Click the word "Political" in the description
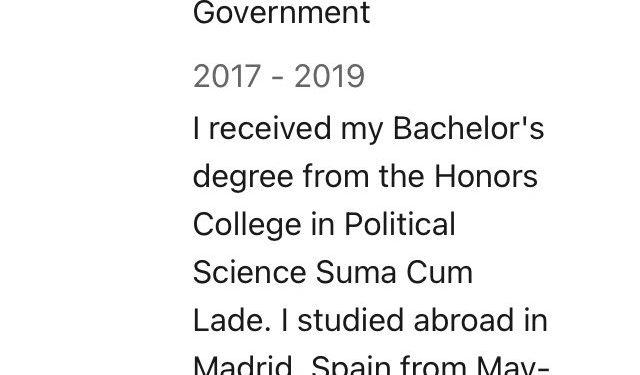 400,224
